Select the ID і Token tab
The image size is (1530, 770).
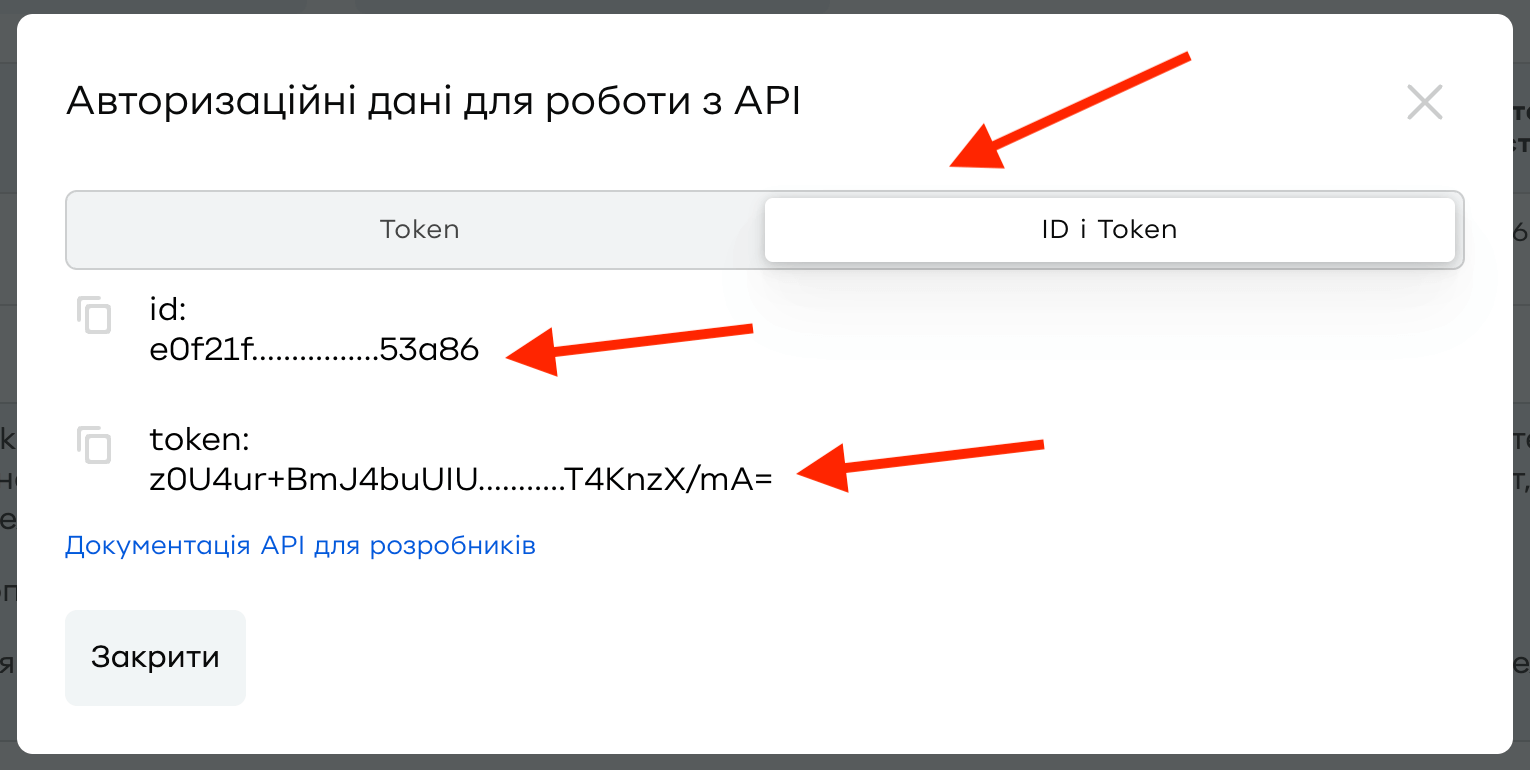click(x=1109, y=230)
